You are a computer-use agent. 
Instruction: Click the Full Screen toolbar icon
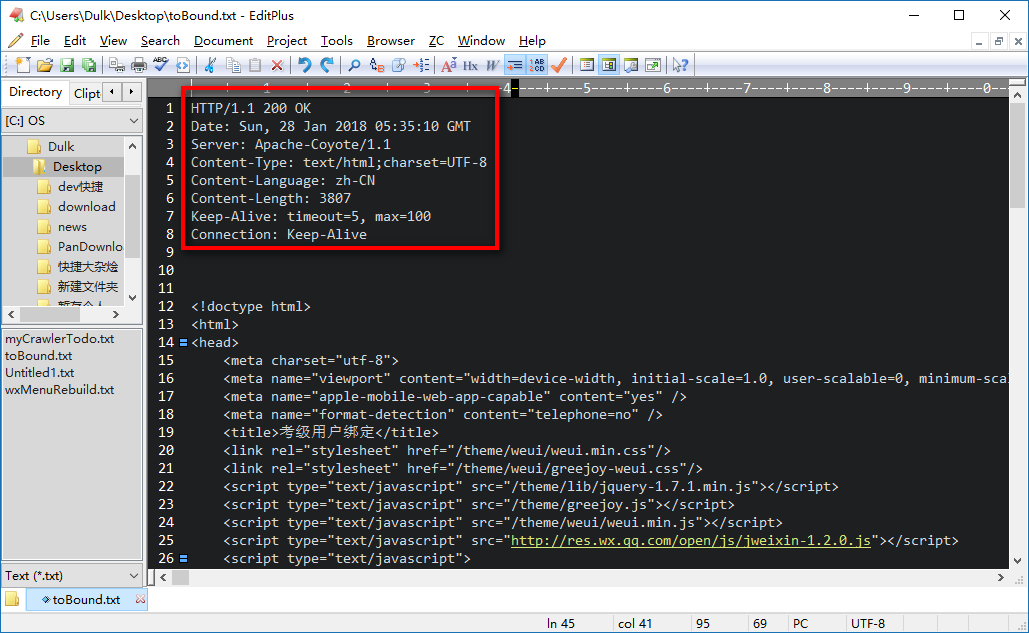[653, 65]
